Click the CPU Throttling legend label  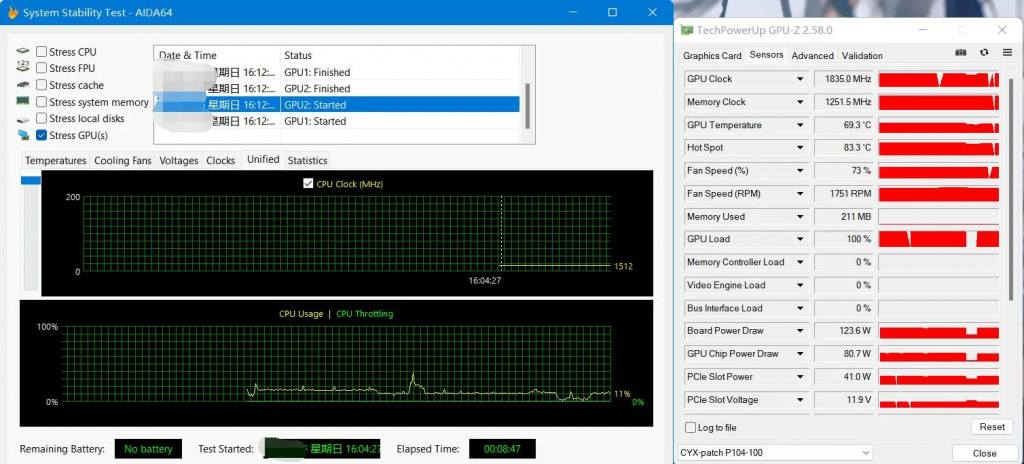point(364,314)
